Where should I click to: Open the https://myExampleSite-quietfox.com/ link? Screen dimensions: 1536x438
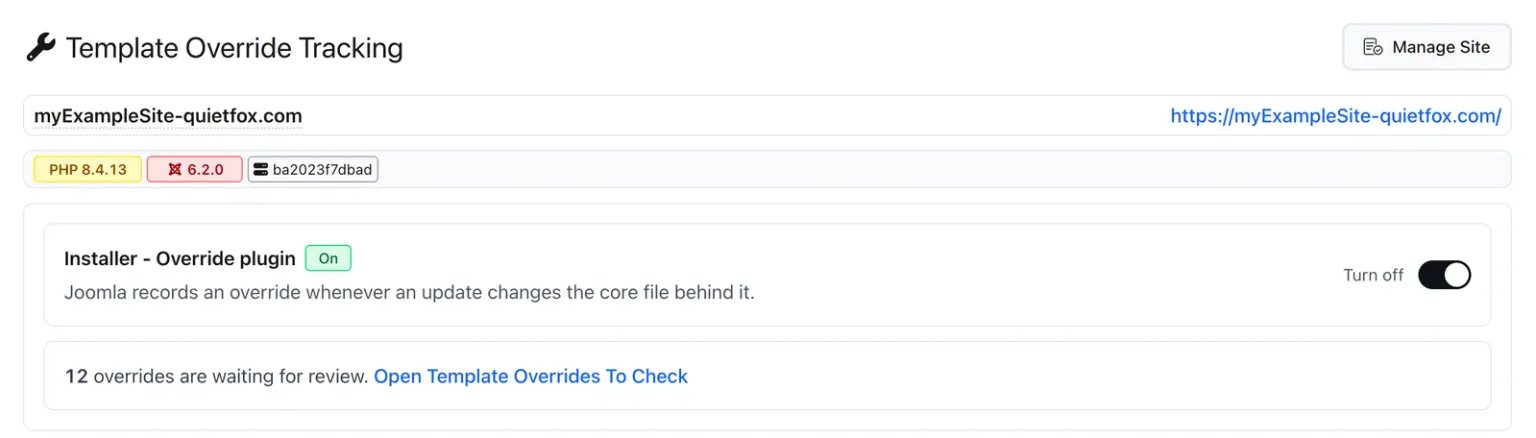tap(1336, 116)
